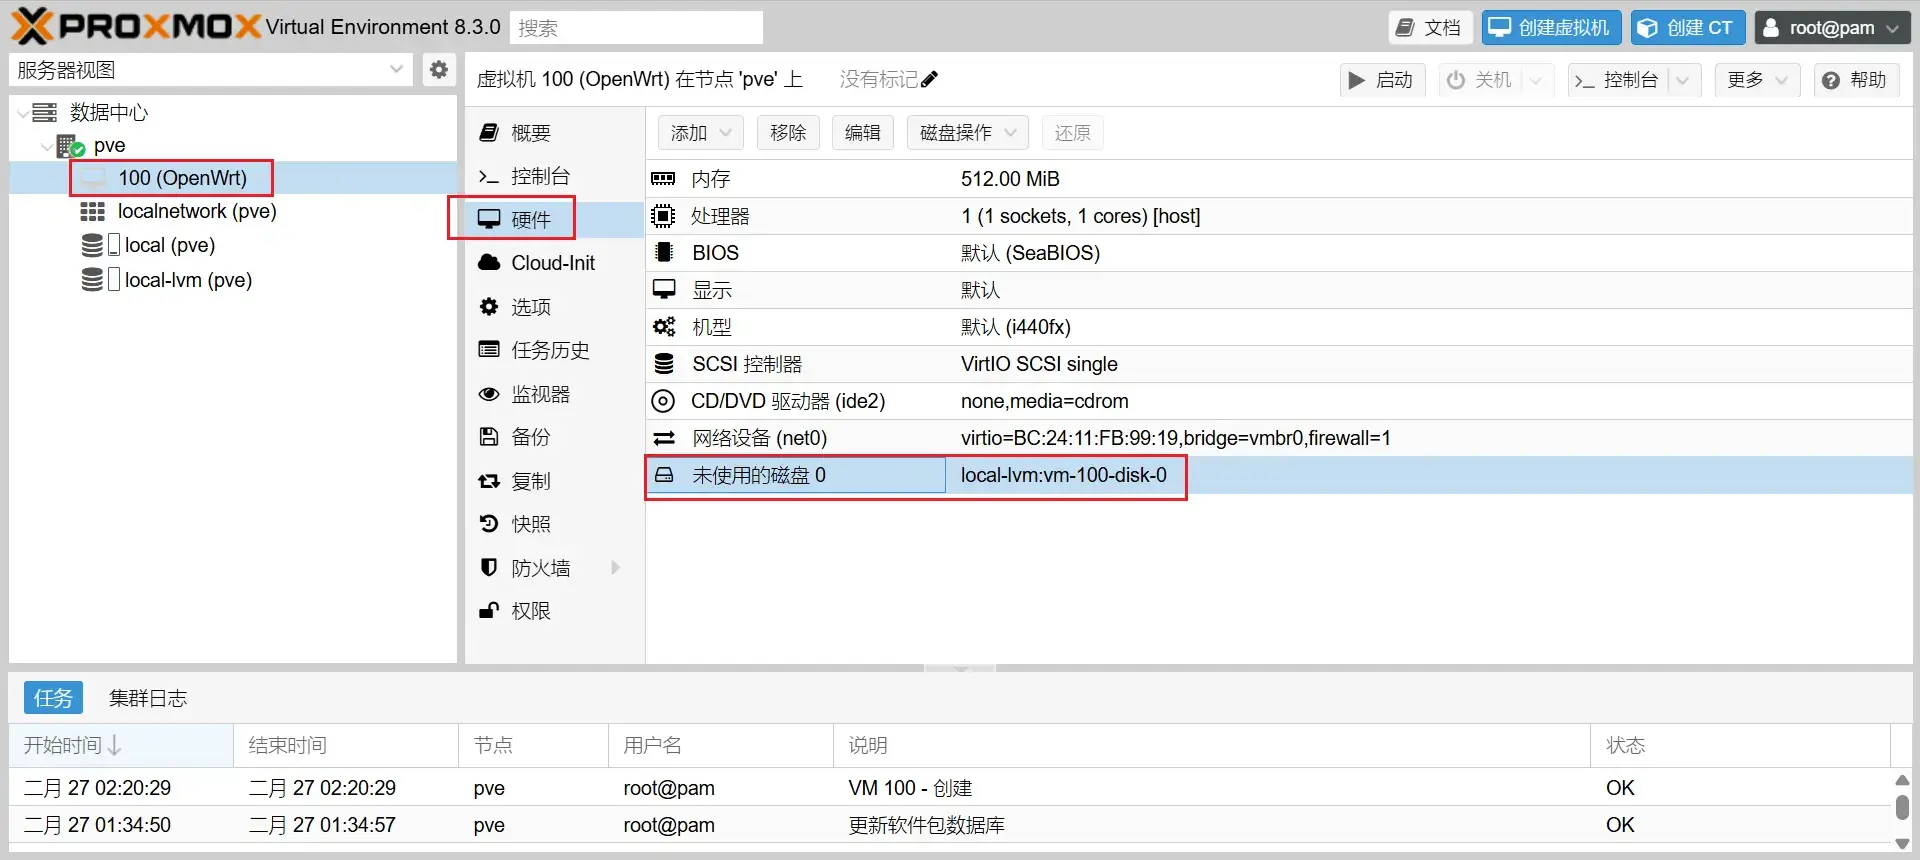
Task: Expand the 磁盘操作 disk action dropdown
Action: click(x=967, y=133)
